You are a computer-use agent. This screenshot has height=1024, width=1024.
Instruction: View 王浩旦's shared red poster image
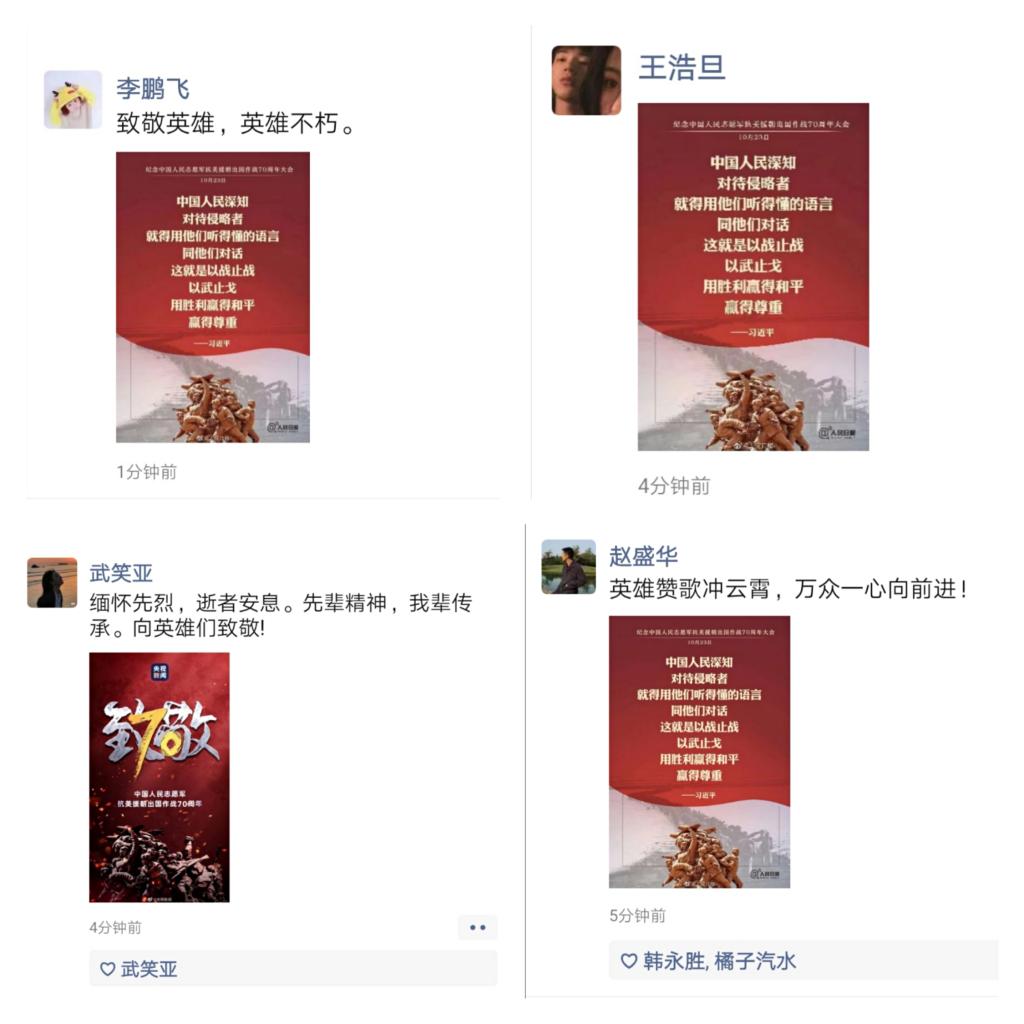pos(753,276)
